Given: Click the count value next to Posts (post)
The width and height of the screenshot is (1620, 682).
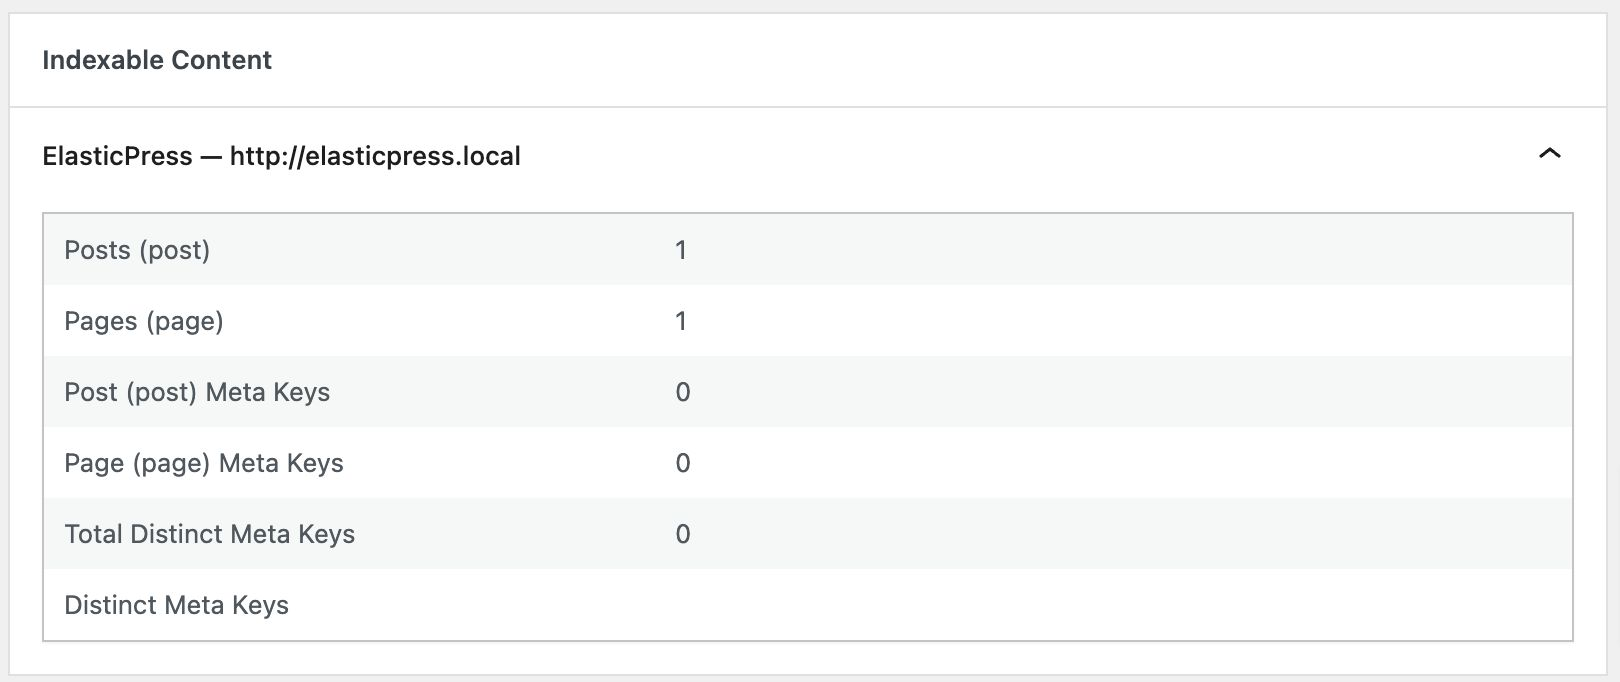Looking at the screenshot, I should click(682, 250).
